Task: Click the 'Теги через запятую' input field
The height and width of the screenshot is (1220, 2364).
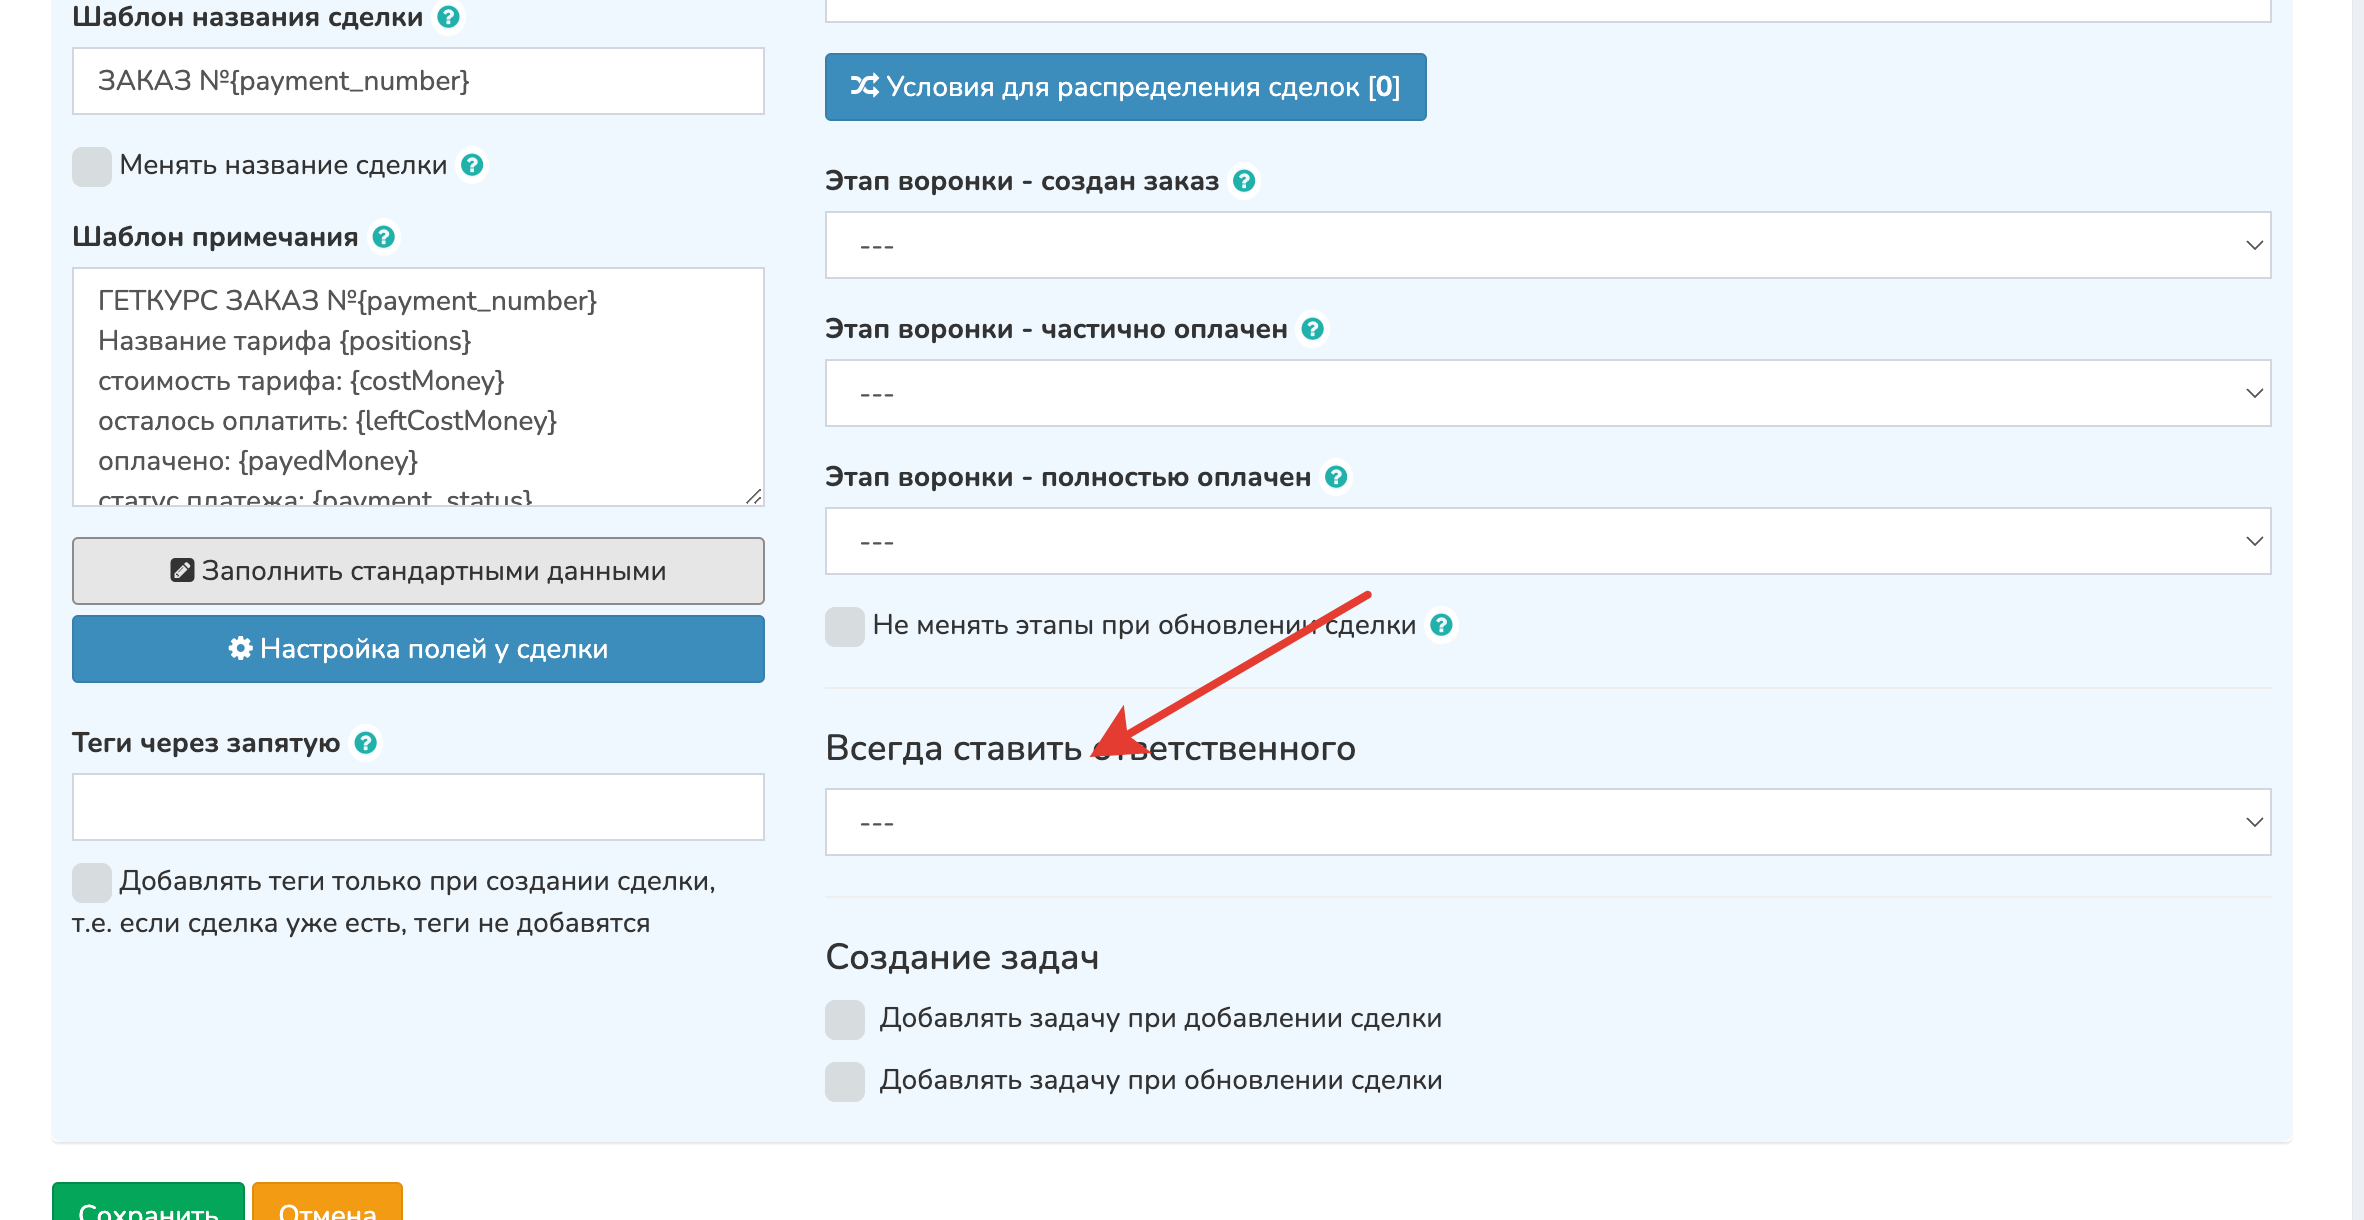Action: click(418, 807)
